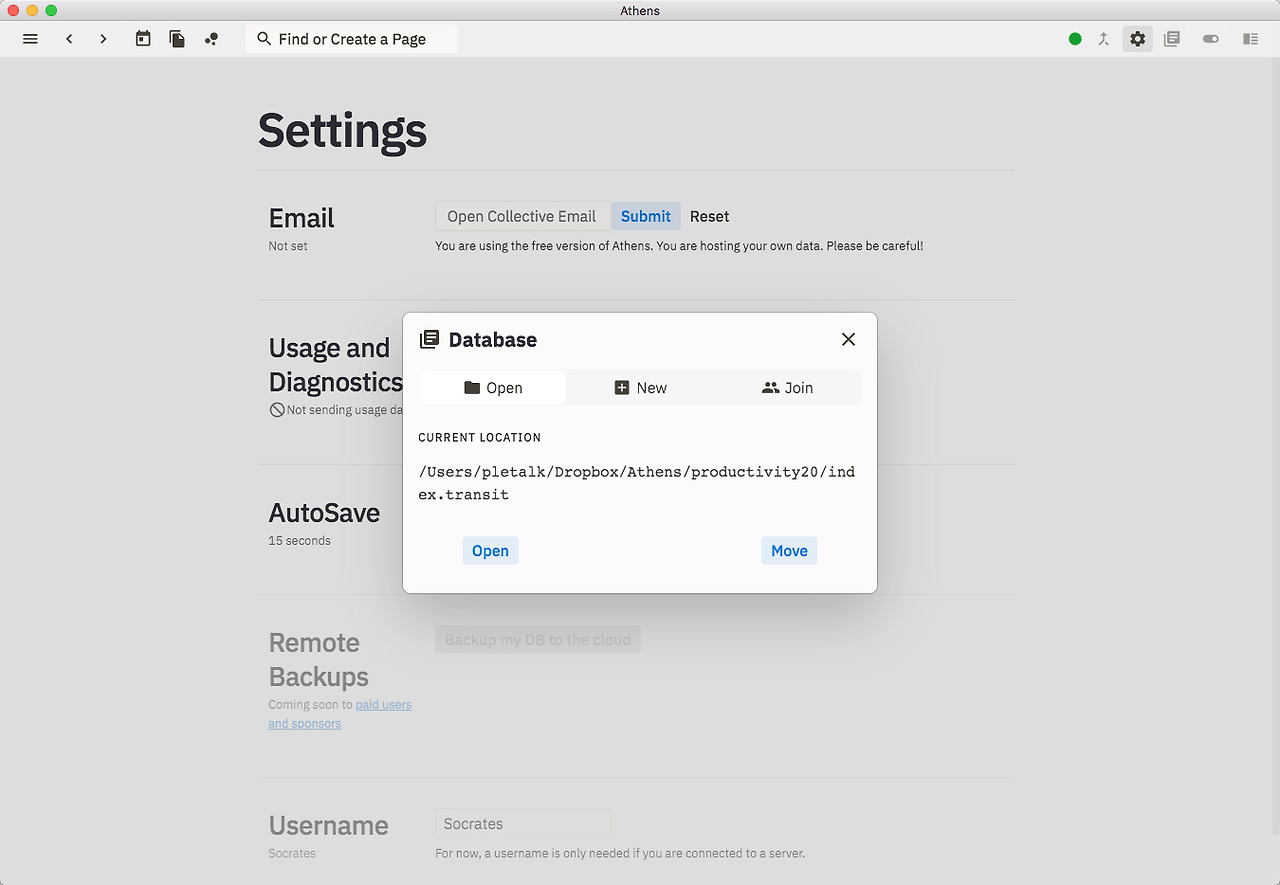Focus the Find or Create a Page field
The width and height of the screenshot is (1280, 885).
pyautogui.click(x=352, y=39)
